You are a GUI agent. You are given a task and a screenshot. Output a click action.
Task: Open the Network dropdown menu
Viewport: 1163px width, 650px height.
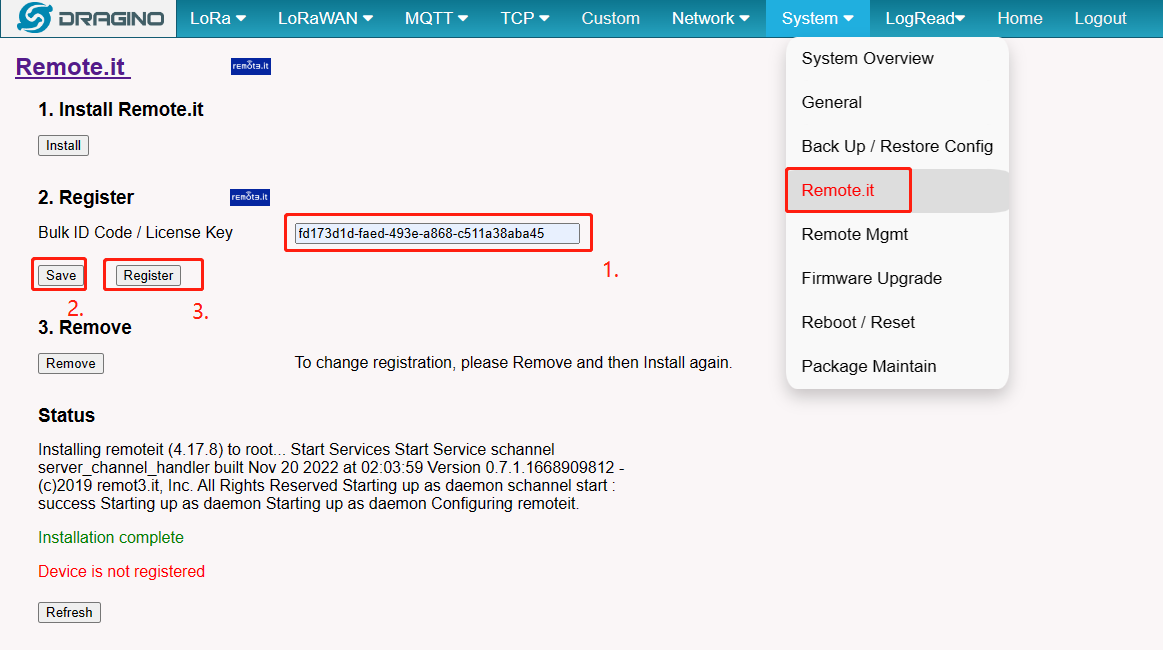[711, 19]
